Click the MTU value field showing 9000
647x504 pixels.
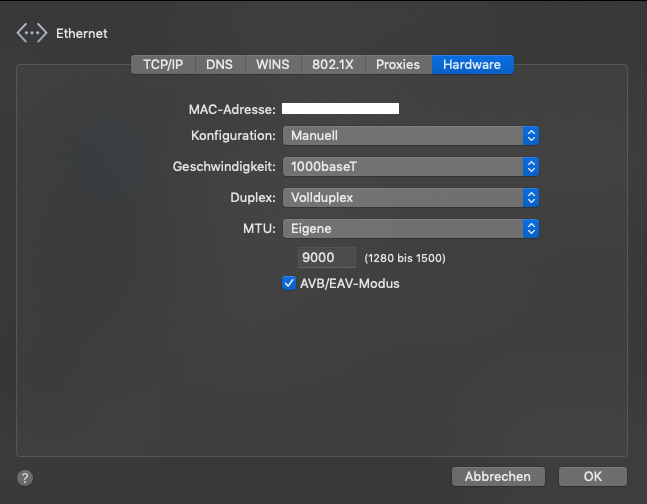(x=326, y=258)
